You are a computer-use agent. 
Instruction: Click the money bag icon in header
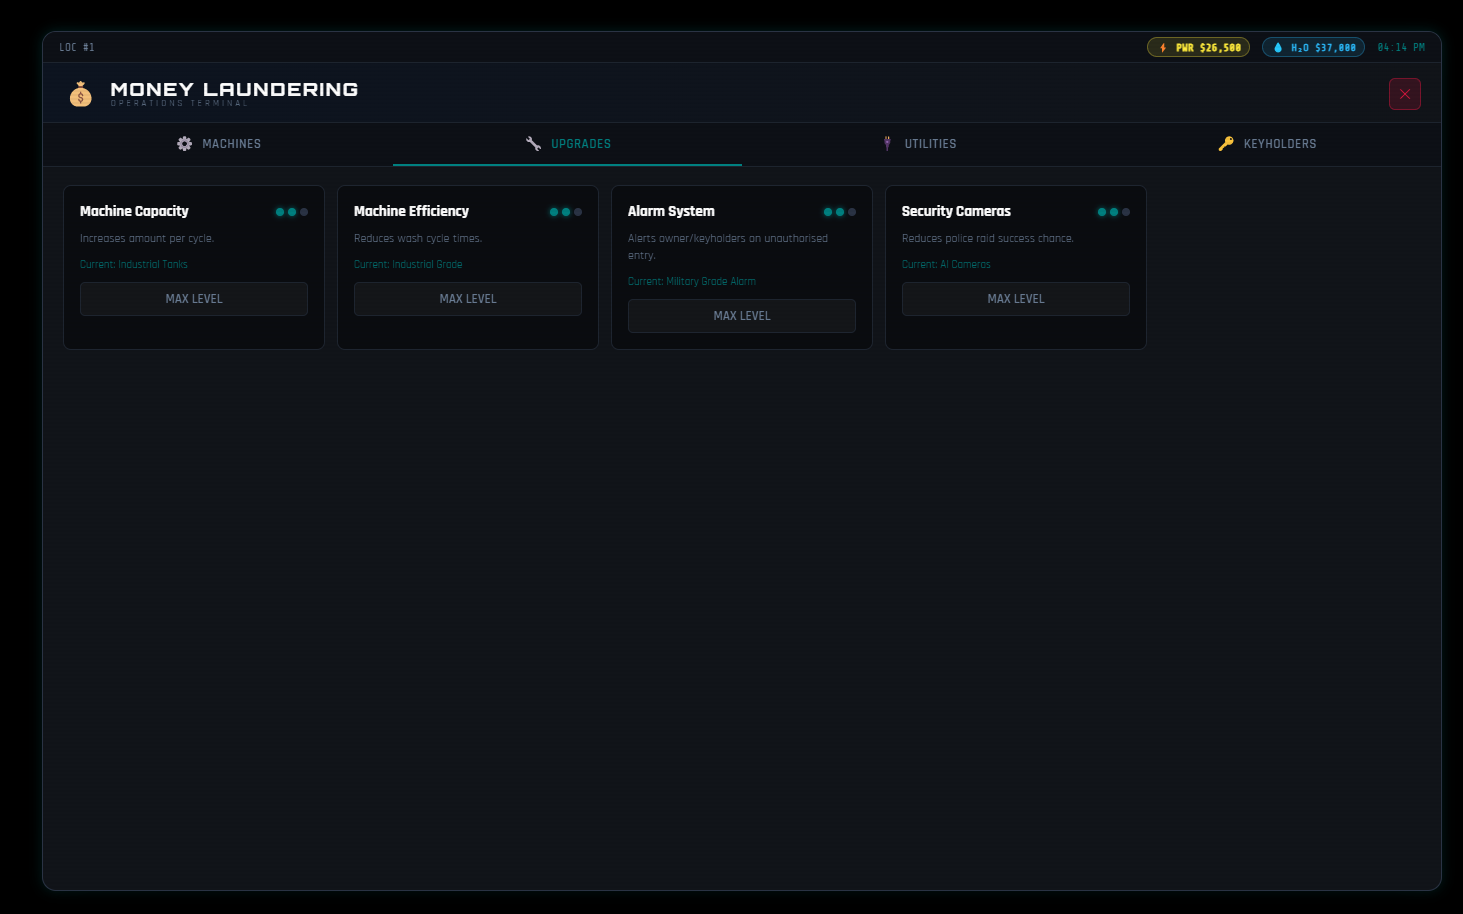(x=81, y=94)
